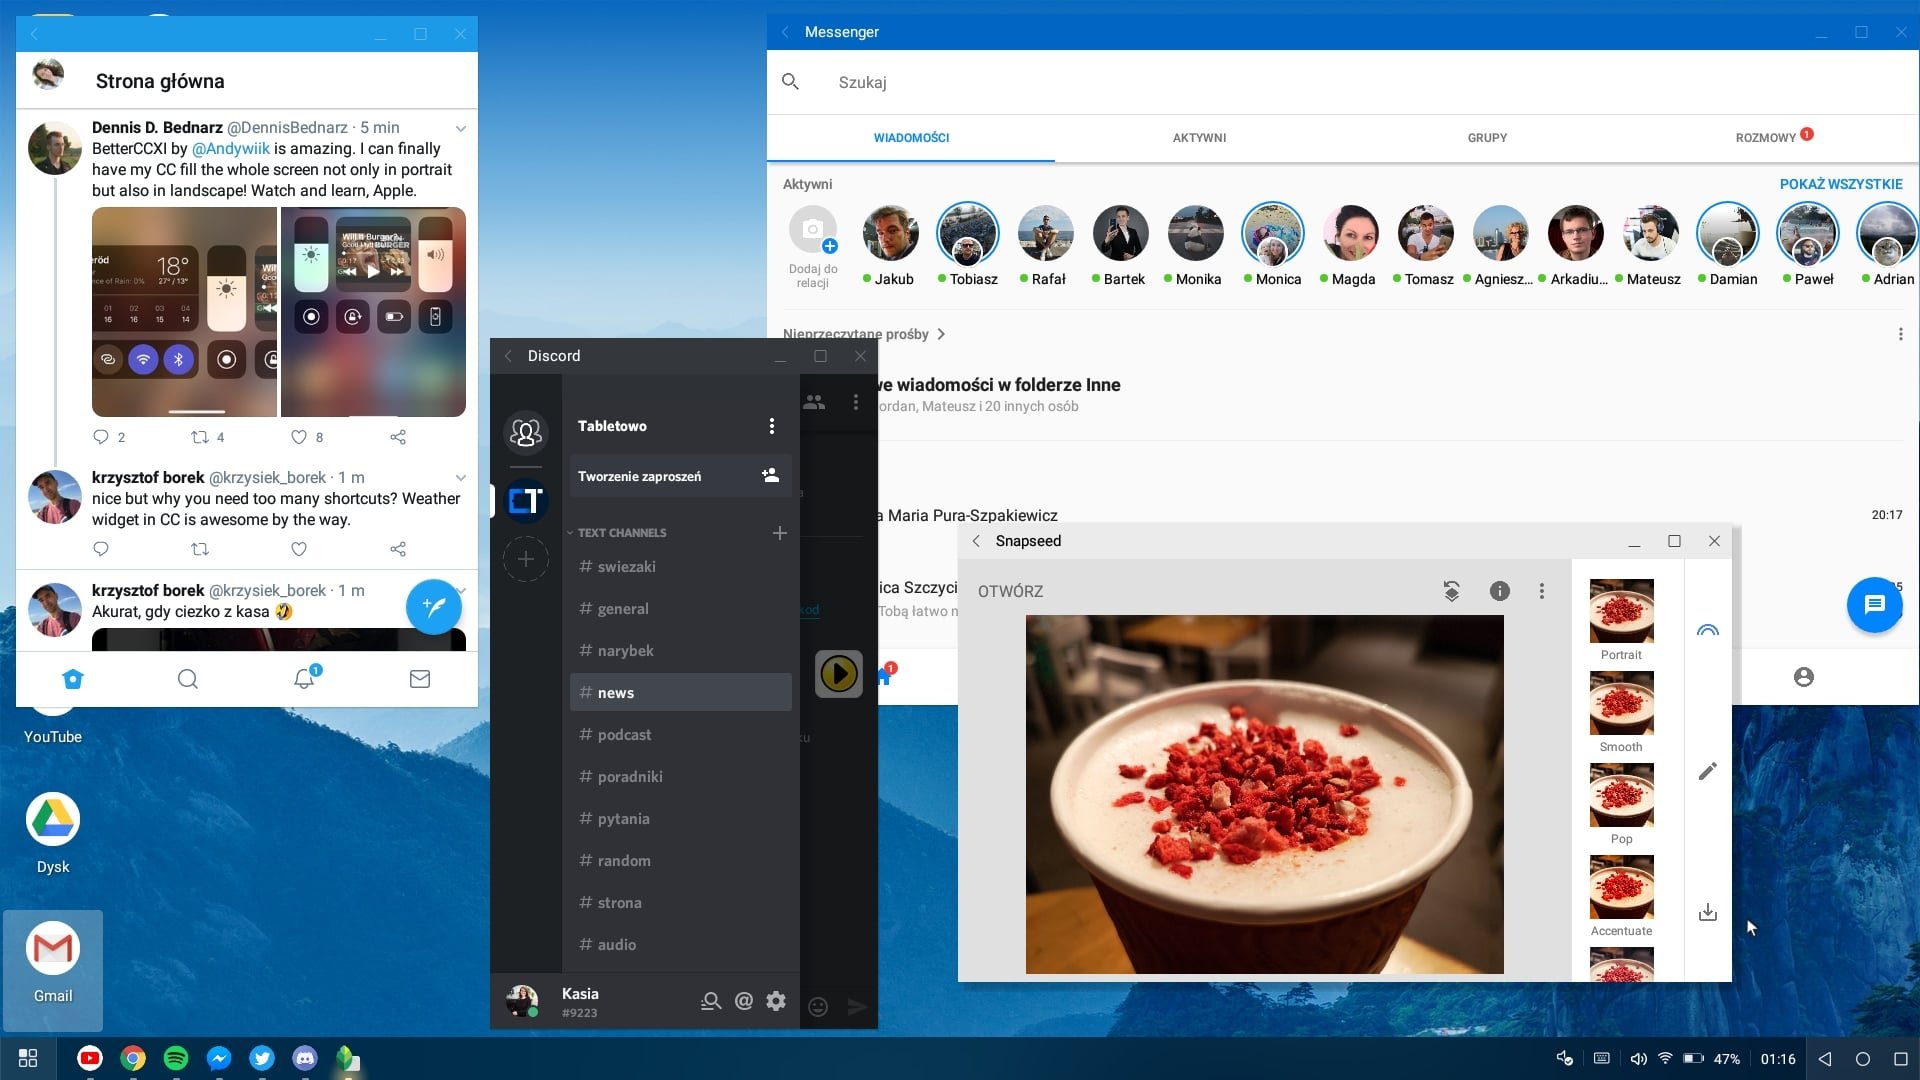This screenshot has width=1920, height=1080.
Task: Start new Messenger conversation blue button
Action: pyautogui.click(x=1874, y=605)
